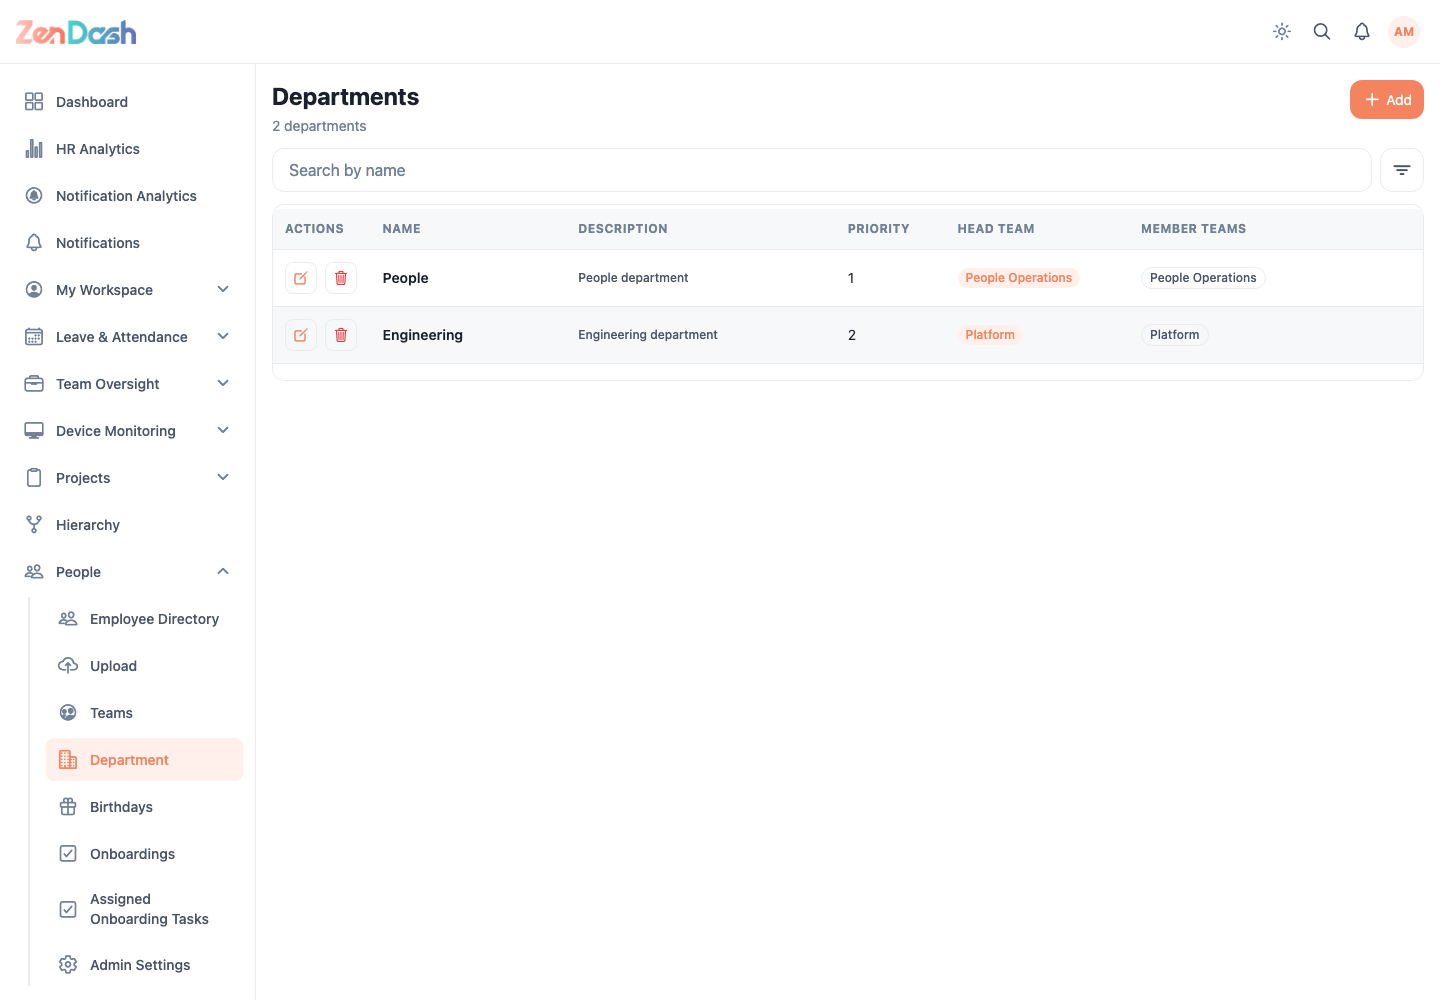1440x1000 pixels.
Task: Click the Notification Analytics icon
Action: (x=34, y=196)
